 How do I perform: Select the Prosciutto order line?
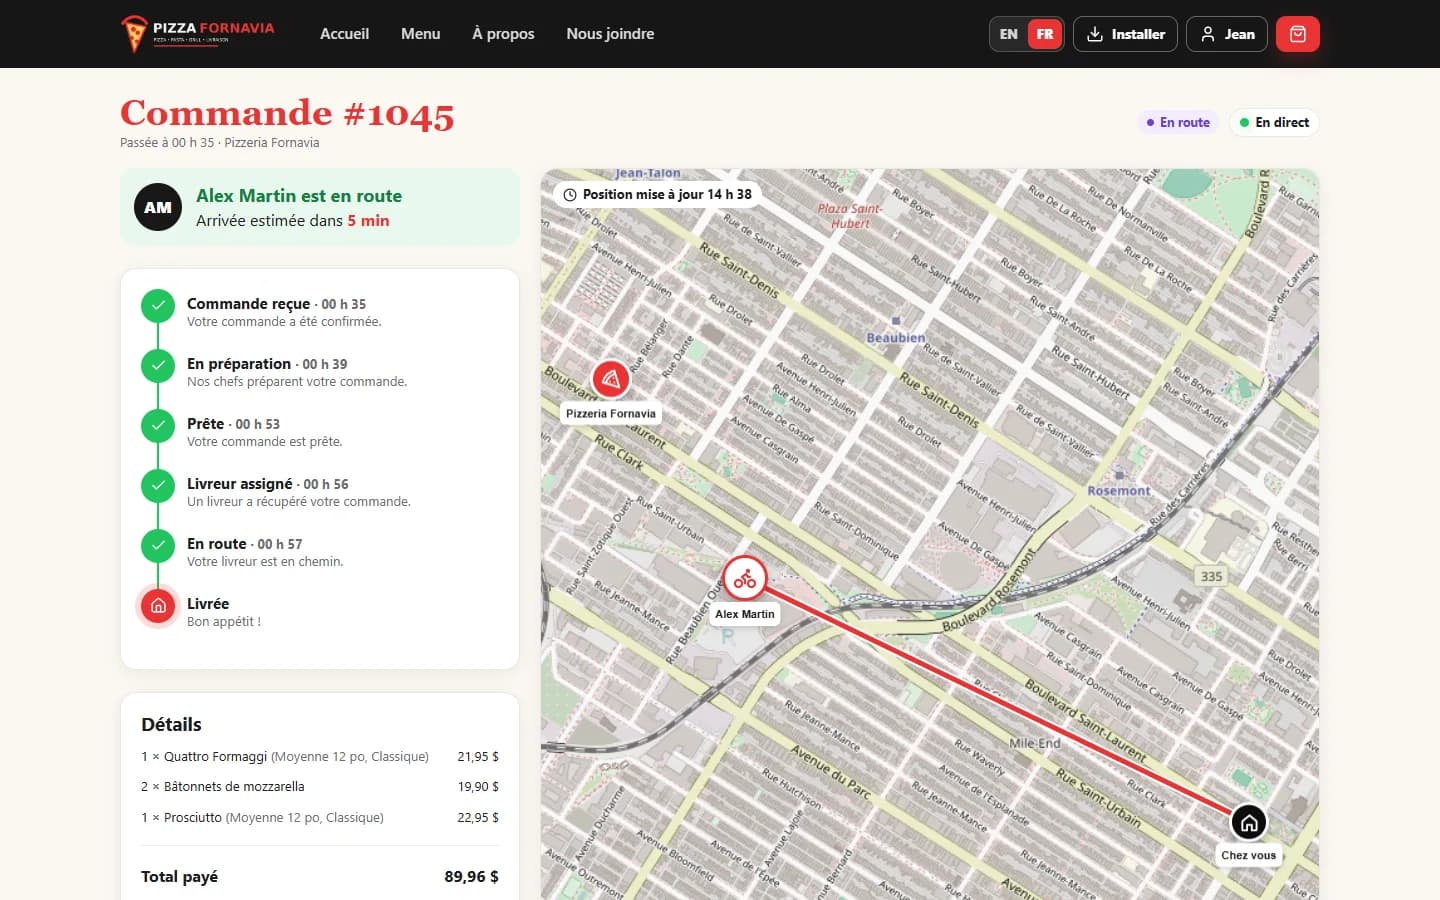[x=320, y=818]
